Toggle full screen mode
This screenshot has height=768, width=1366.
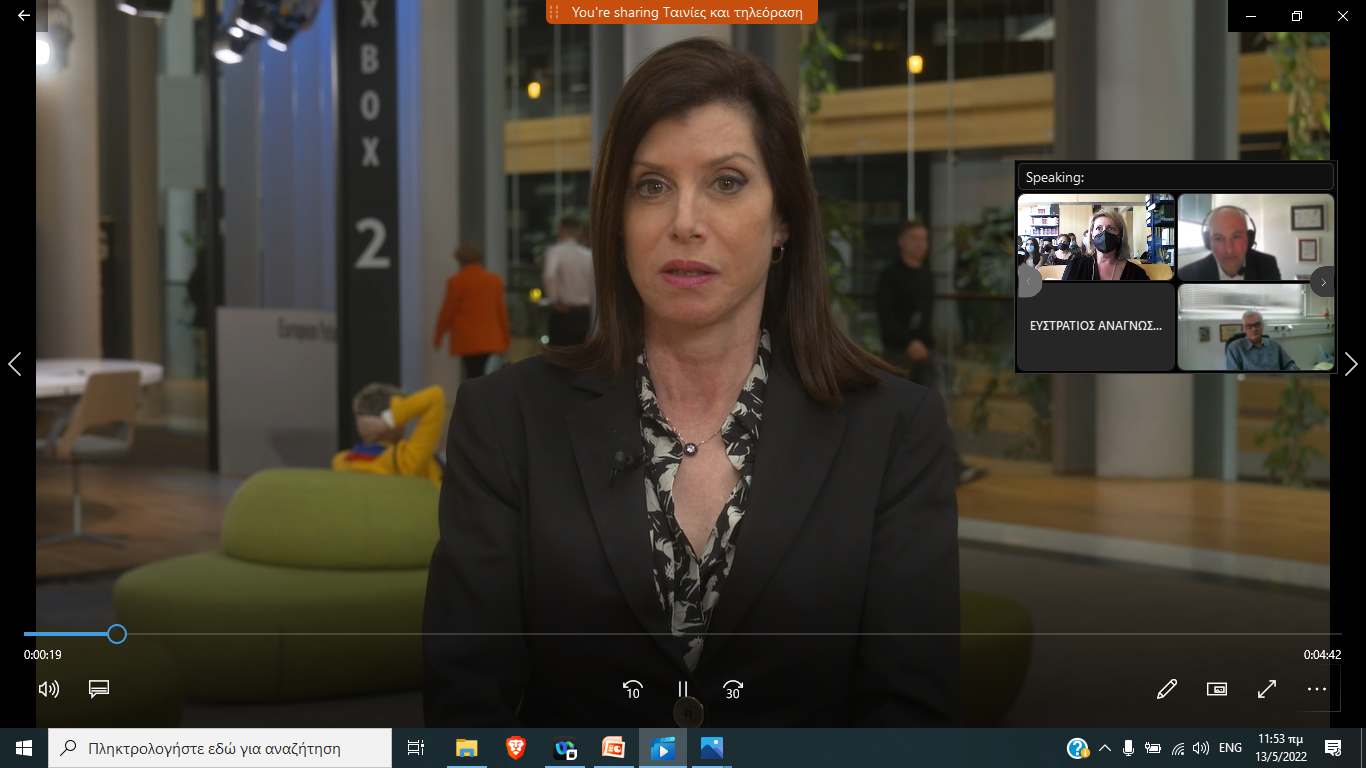pyautogui.click(x=1267, y=689)
